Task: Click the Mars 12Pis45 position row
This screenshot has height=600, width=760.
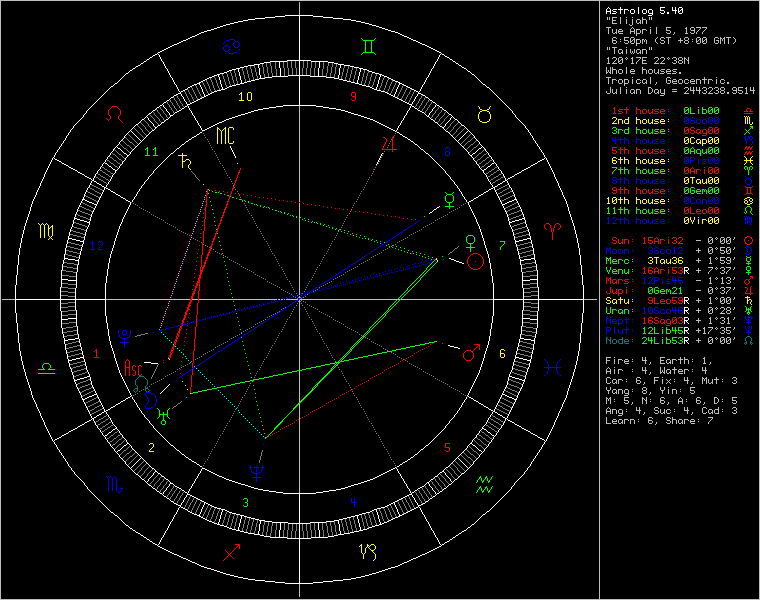Action: coord(679,281)
